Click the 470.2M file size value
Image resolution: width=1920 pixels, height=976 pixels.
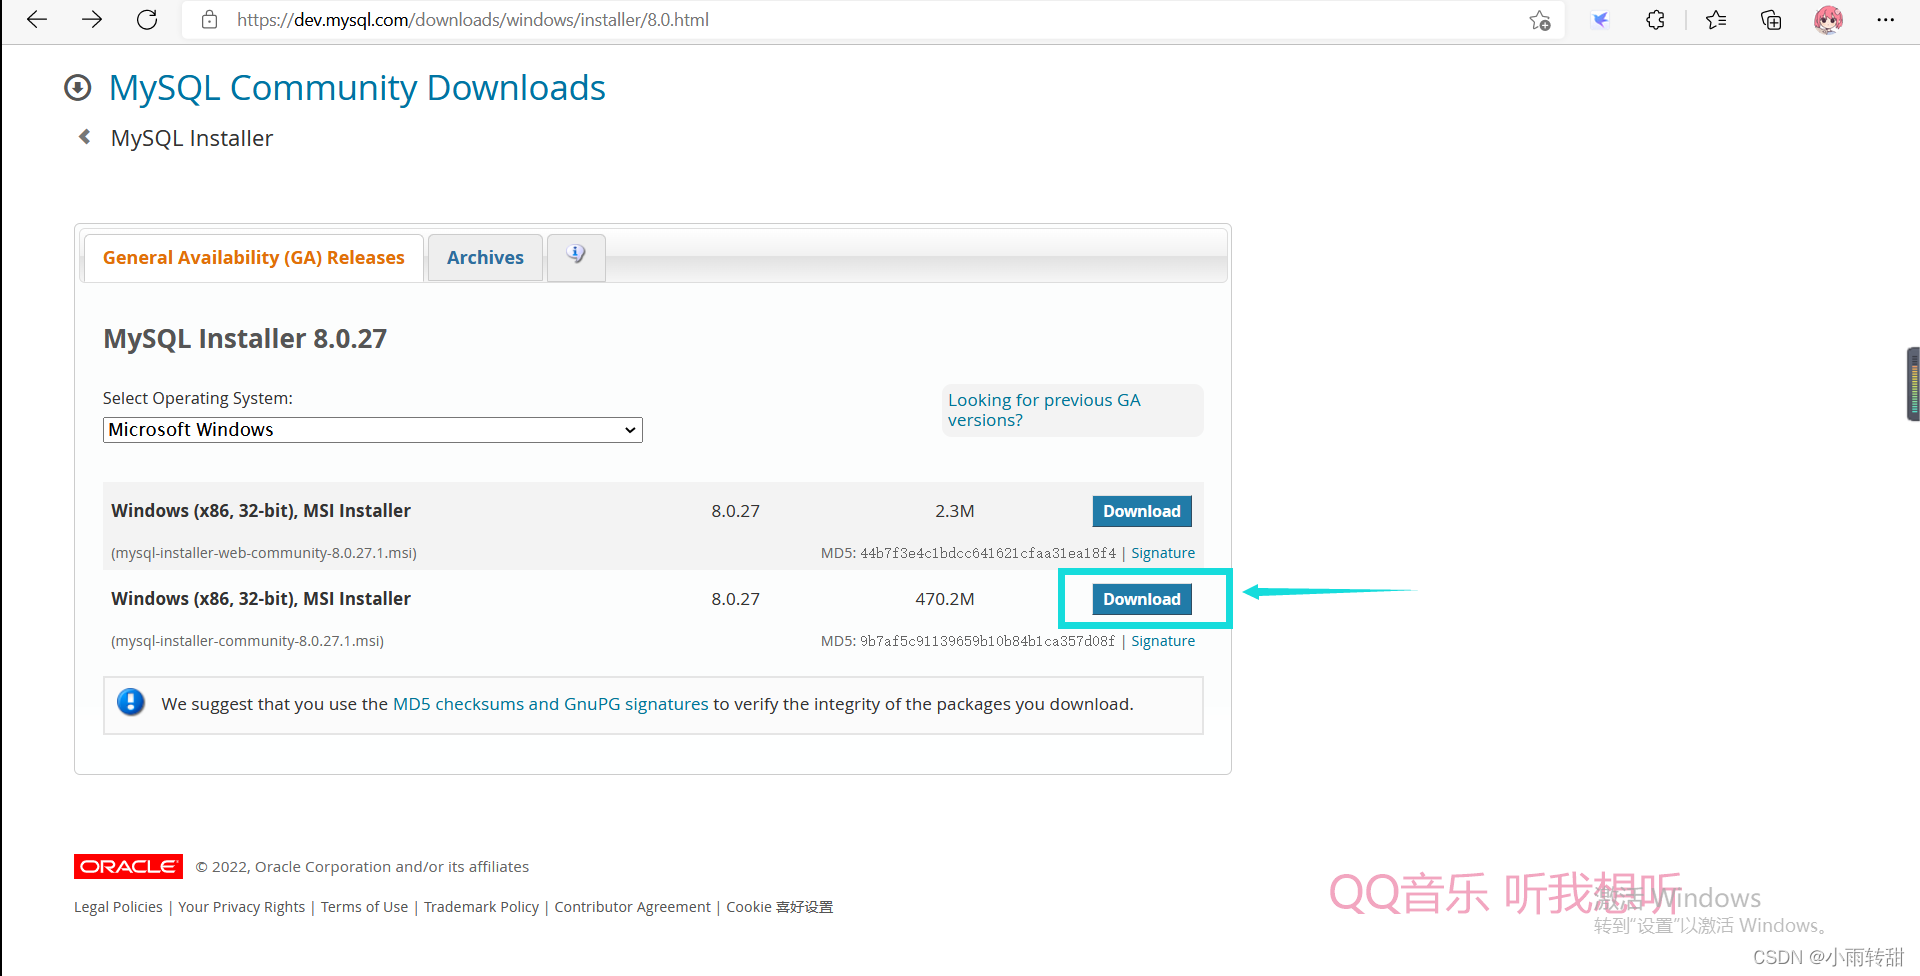pos(944,599)
